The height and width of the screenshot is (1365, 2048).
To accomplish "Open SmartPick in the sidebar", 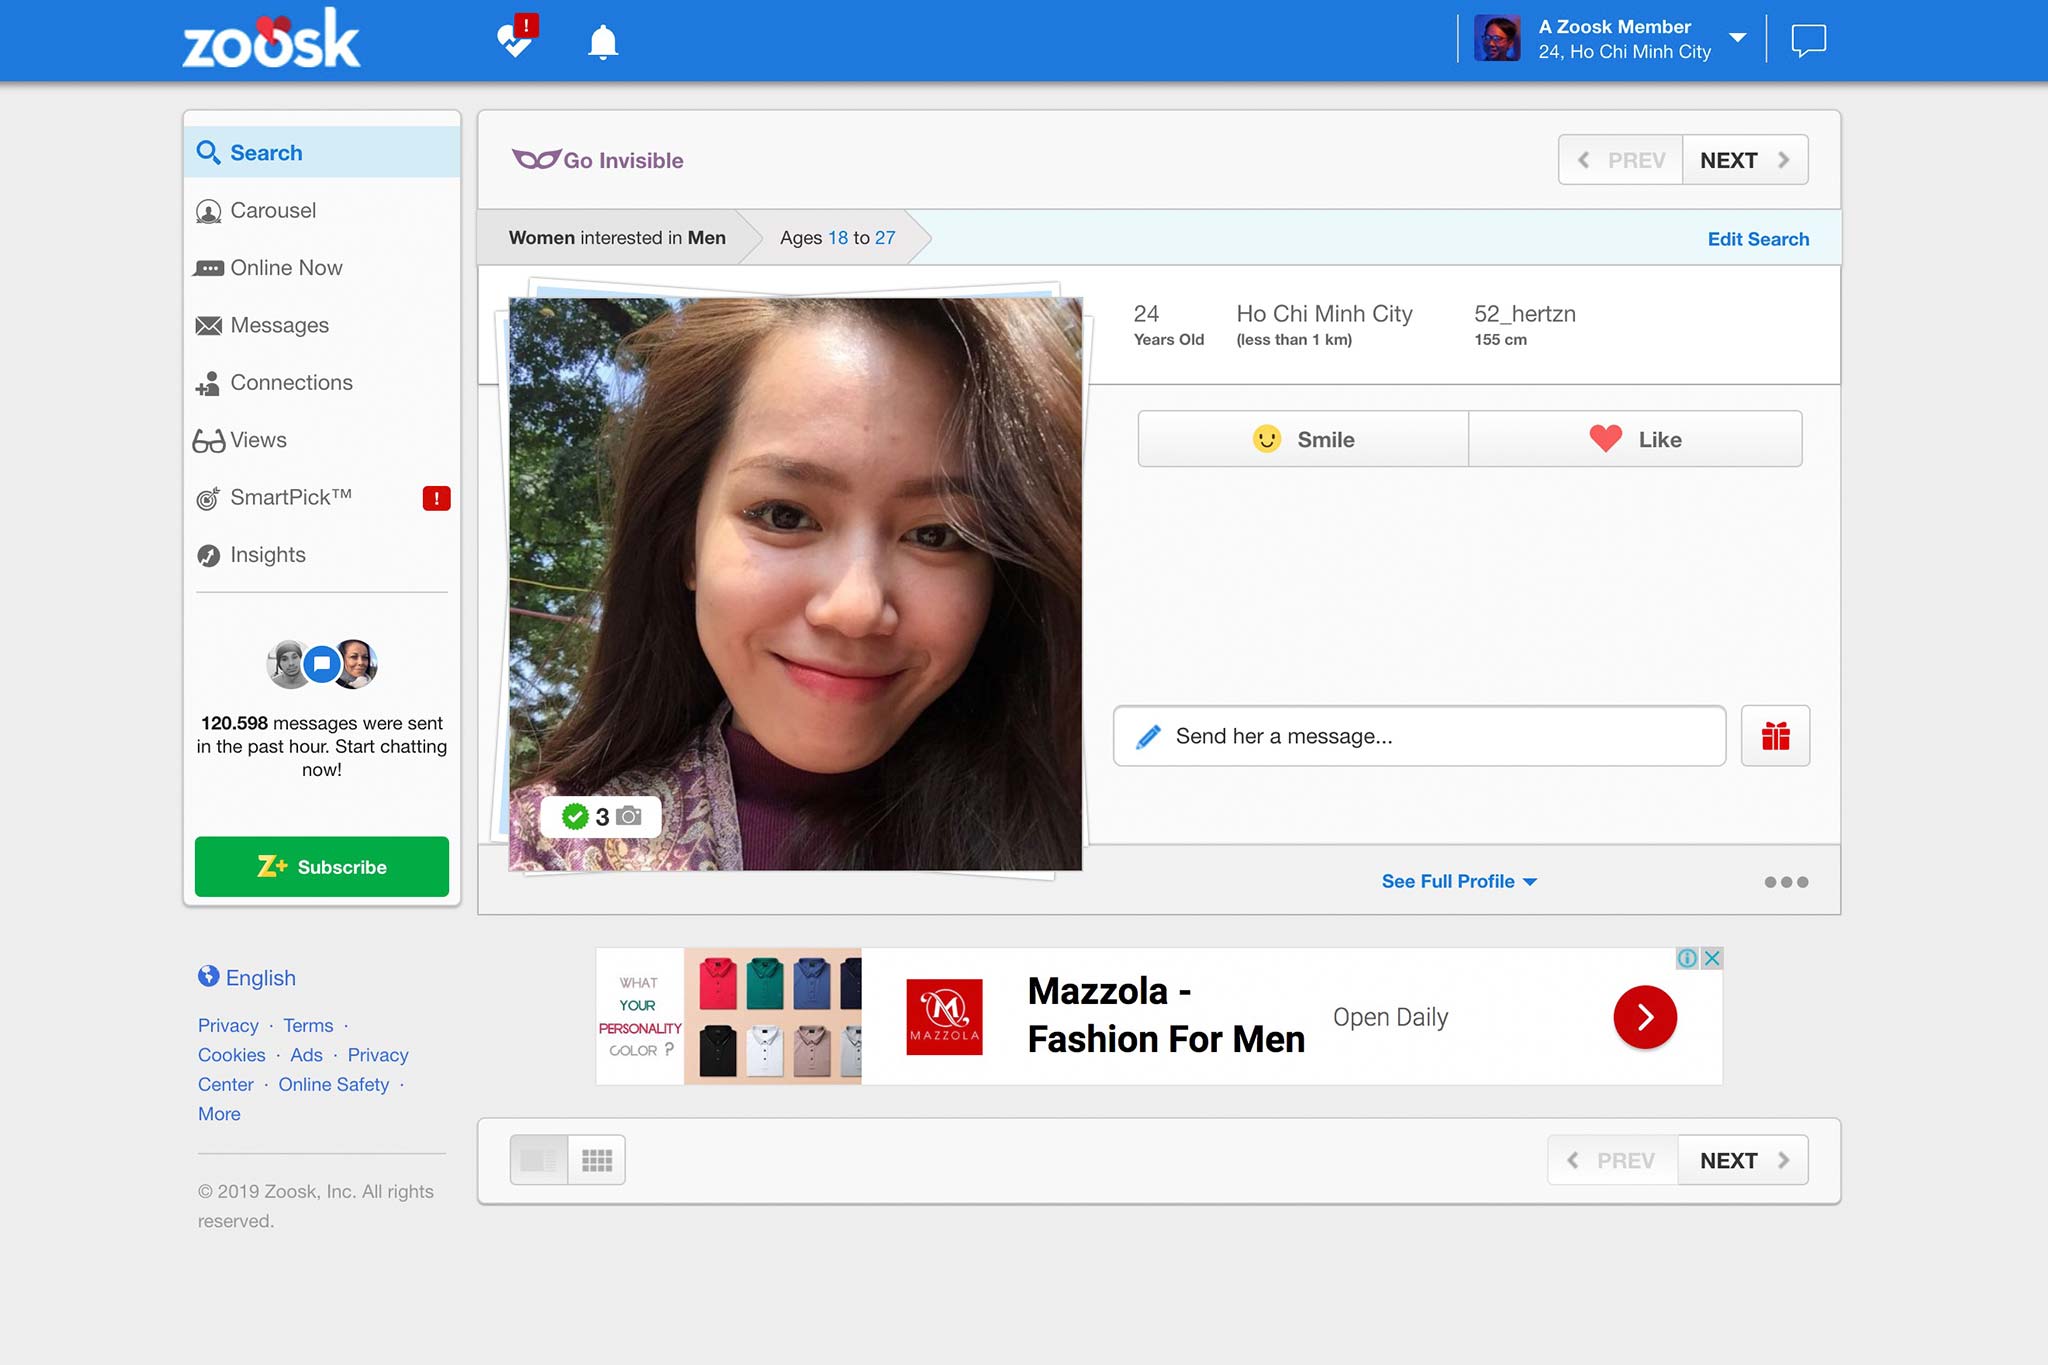I will click(322, 497).
